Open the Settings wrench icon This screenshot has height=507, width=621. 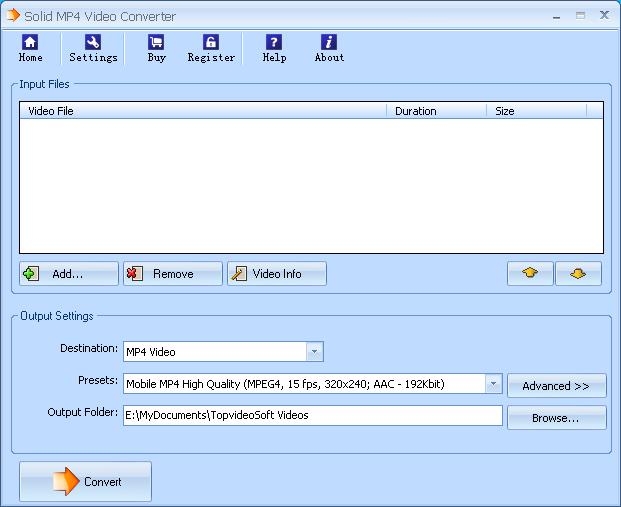coord(93,42)
